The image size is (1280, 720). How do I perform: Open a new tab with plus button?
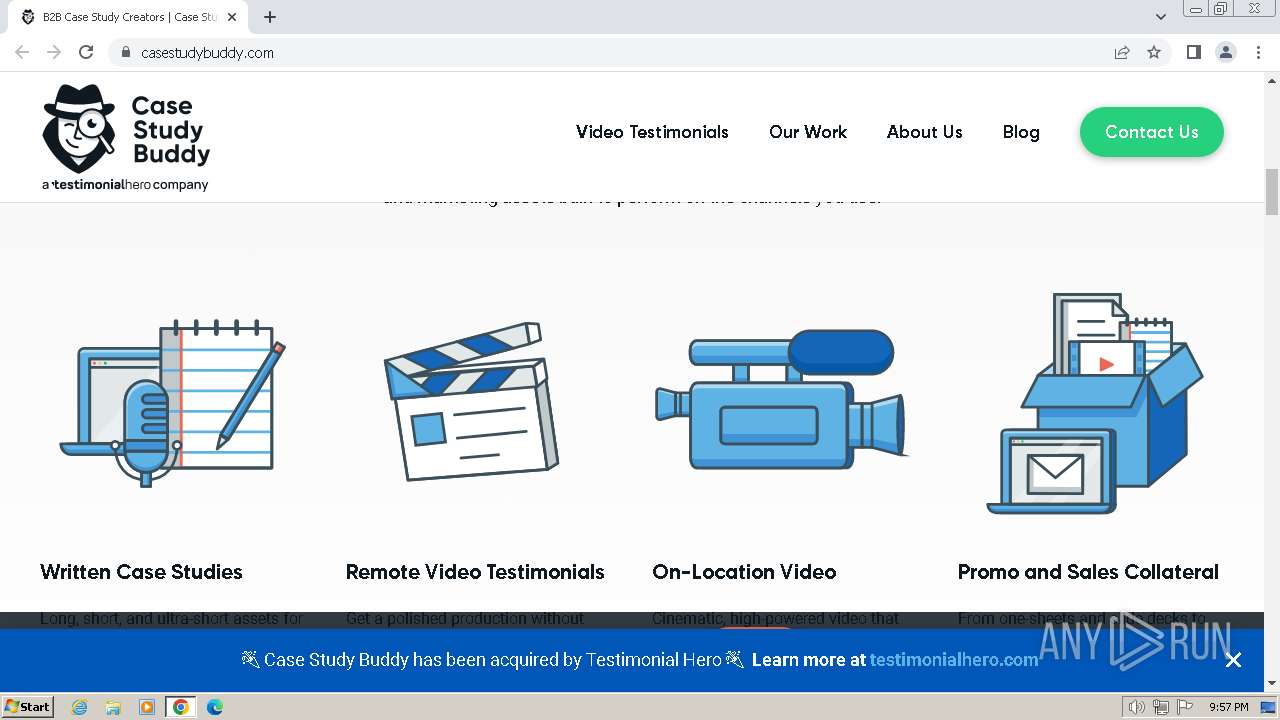pos(270,17)
